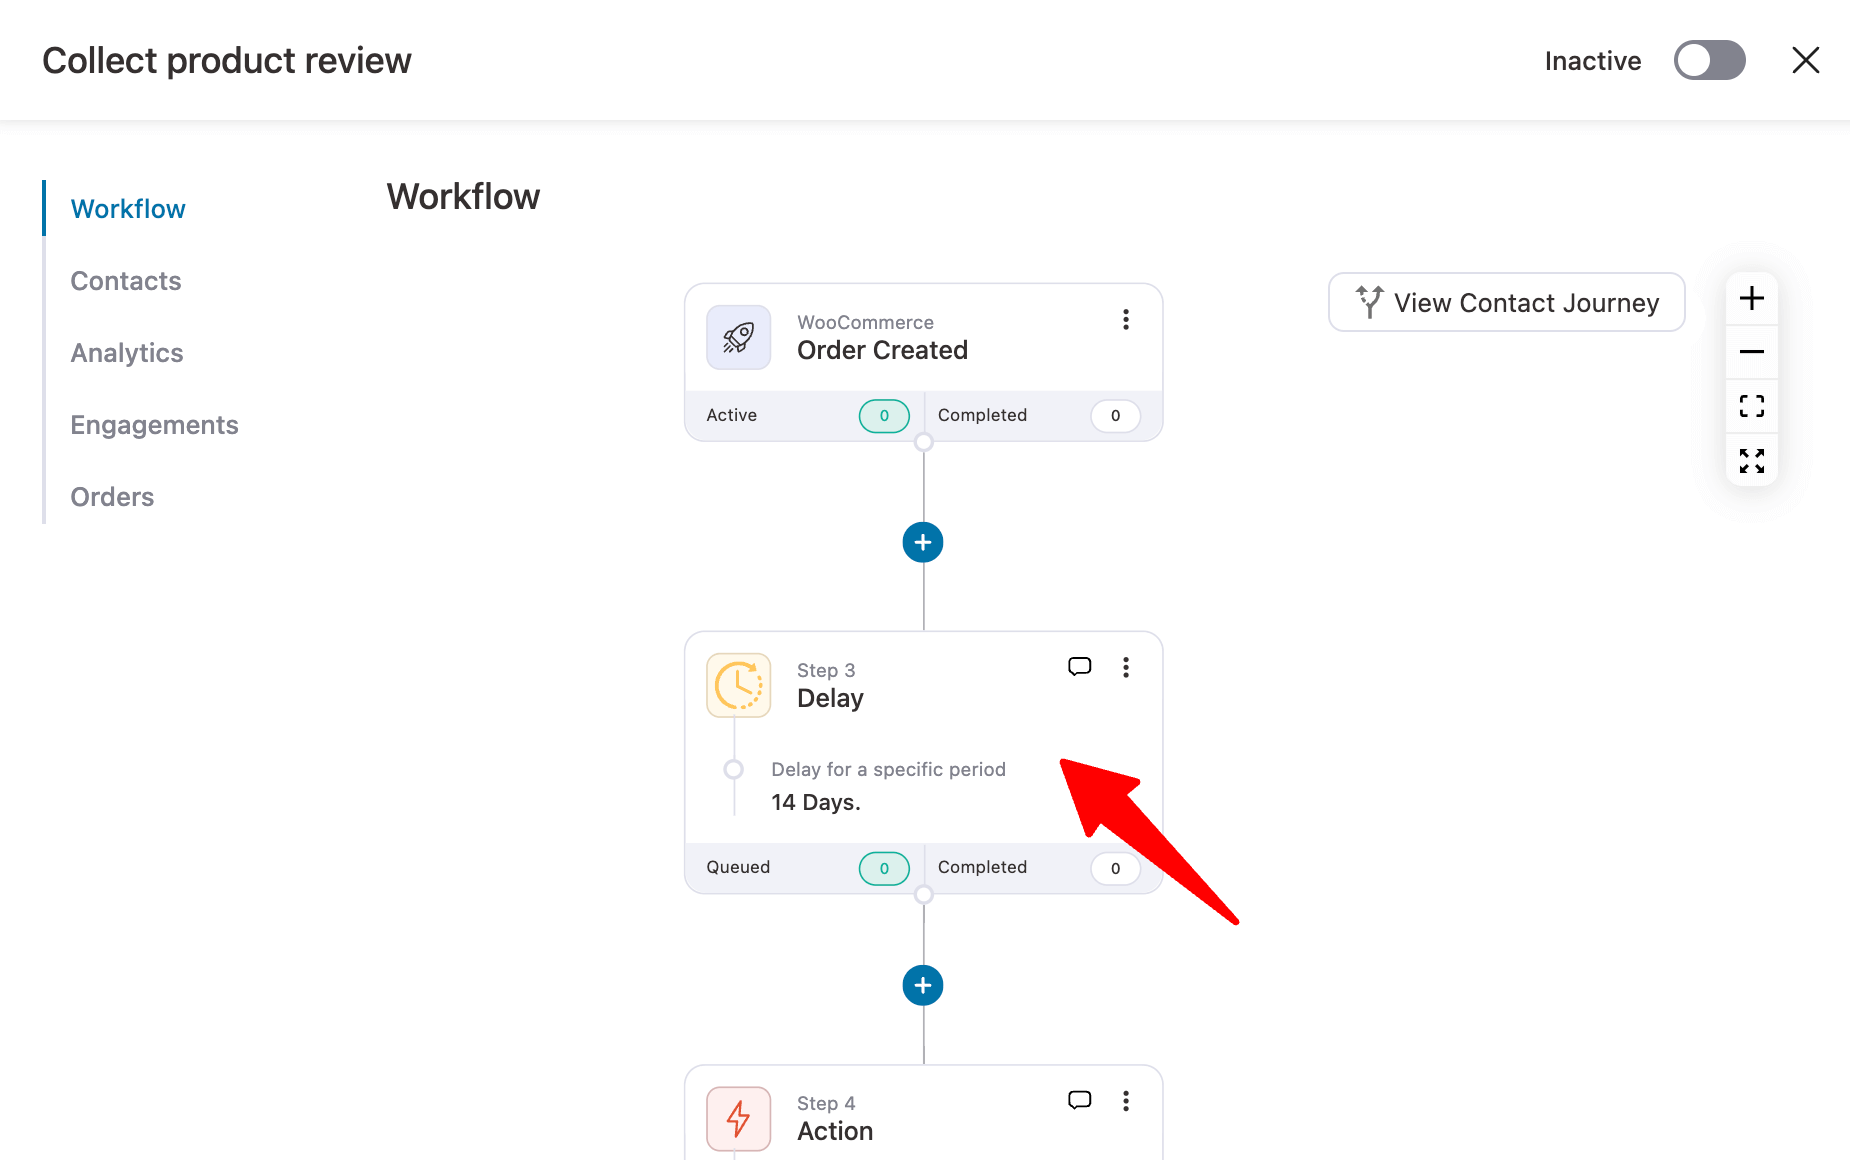
Task: Open three-dot menu on Delay step
Action: click(1125, 668)
